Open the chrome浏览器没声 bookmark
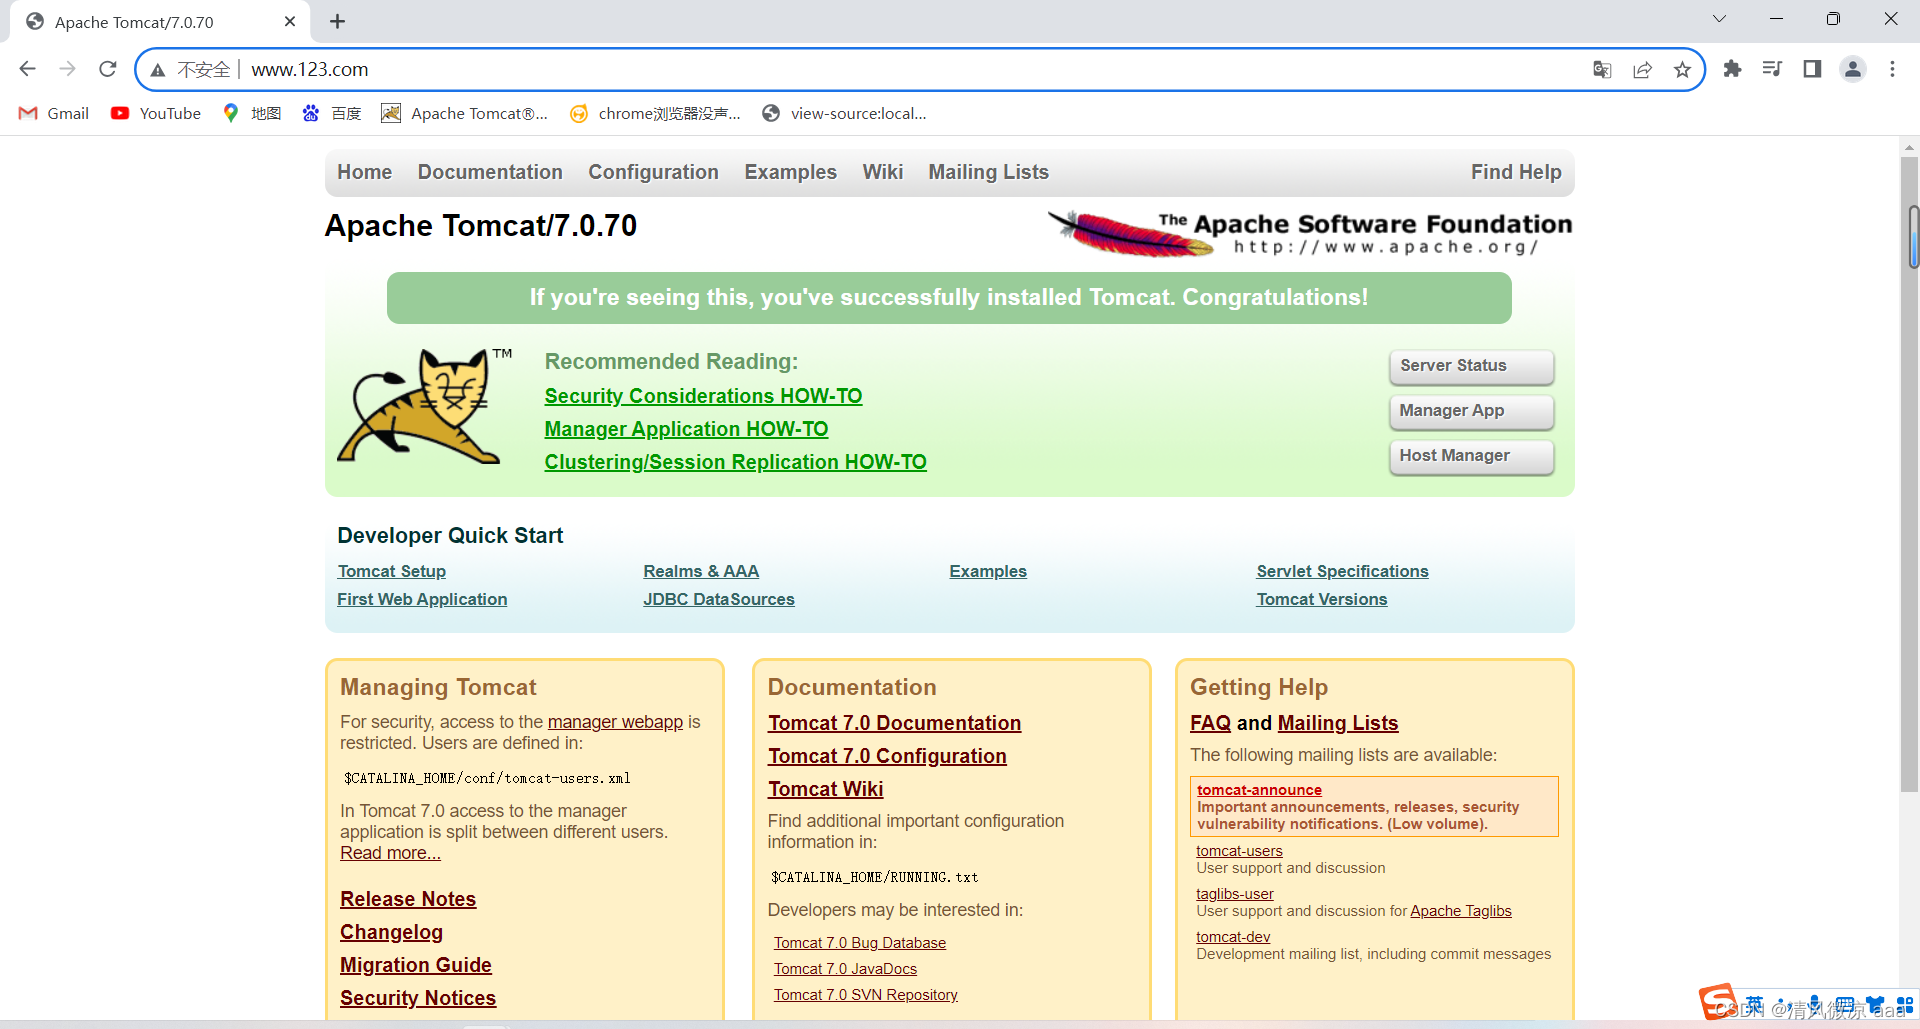The image size is (1920, 1029). click(x=655, y=113)
